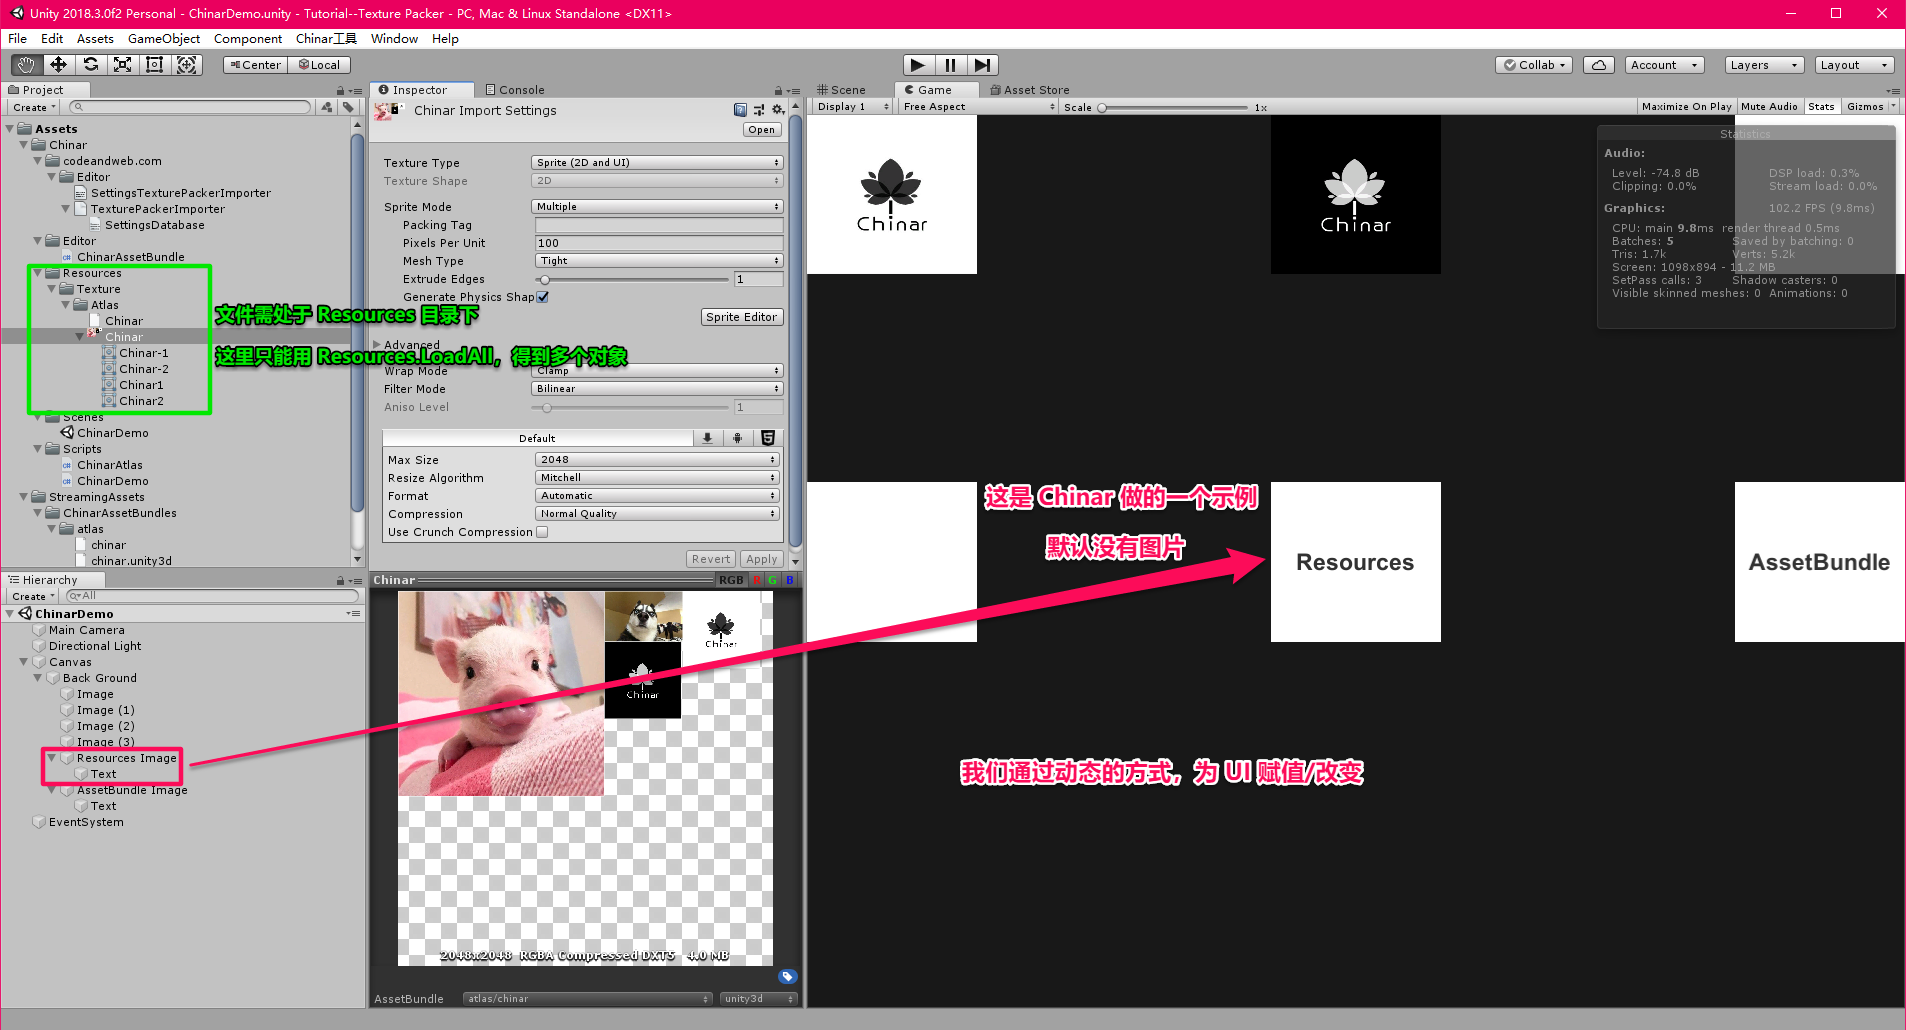Select the Scale tool
The height and width of the screenshot is (1030, 1906).
tap(123, 64)
